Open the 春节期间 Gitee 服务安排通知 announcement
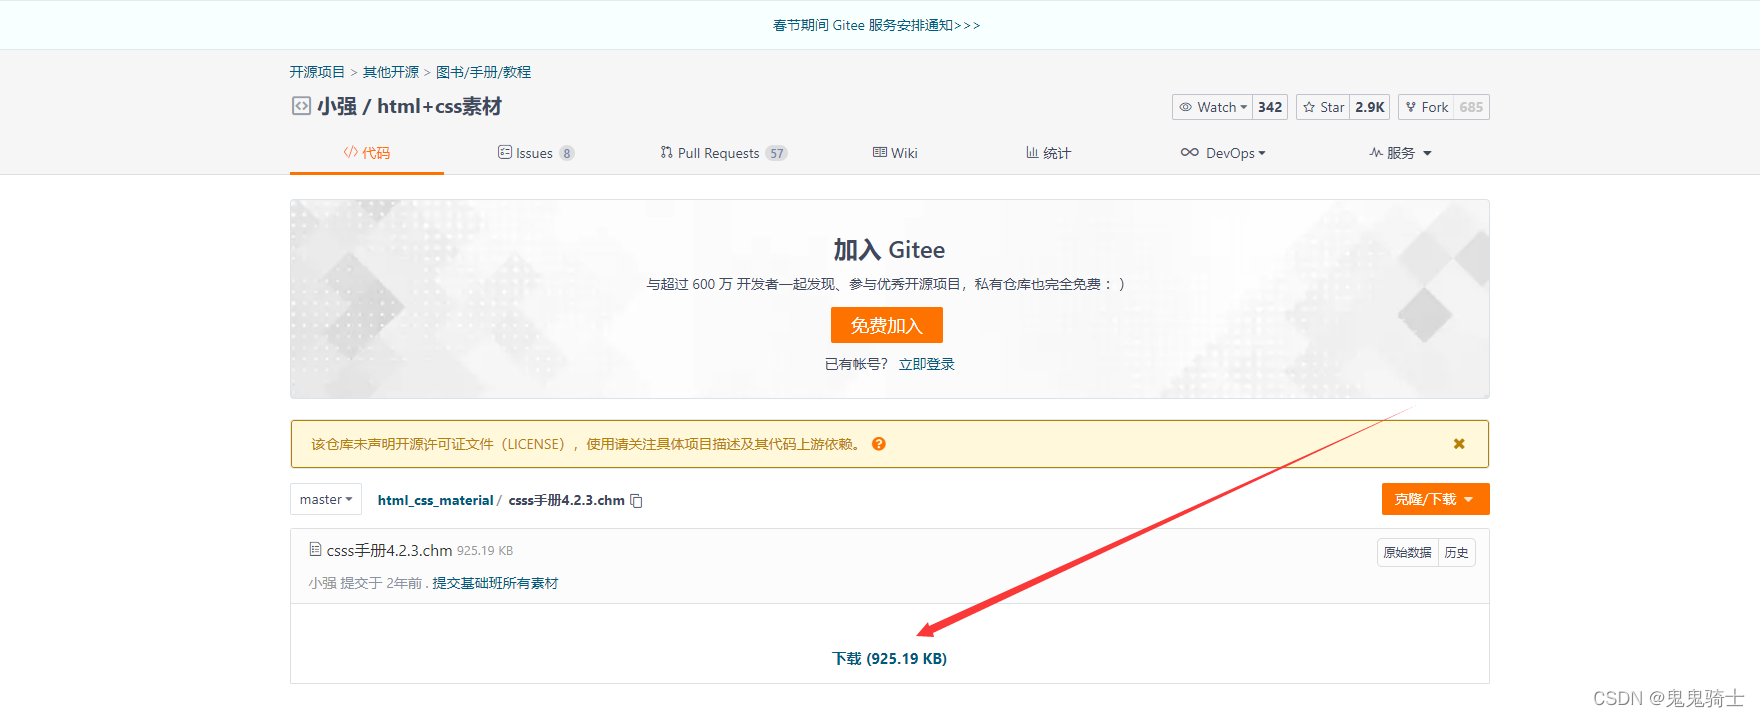Image resolution: width=1760 pixels, height=717 pixels. pyautogui.click(x=877, y=25)
